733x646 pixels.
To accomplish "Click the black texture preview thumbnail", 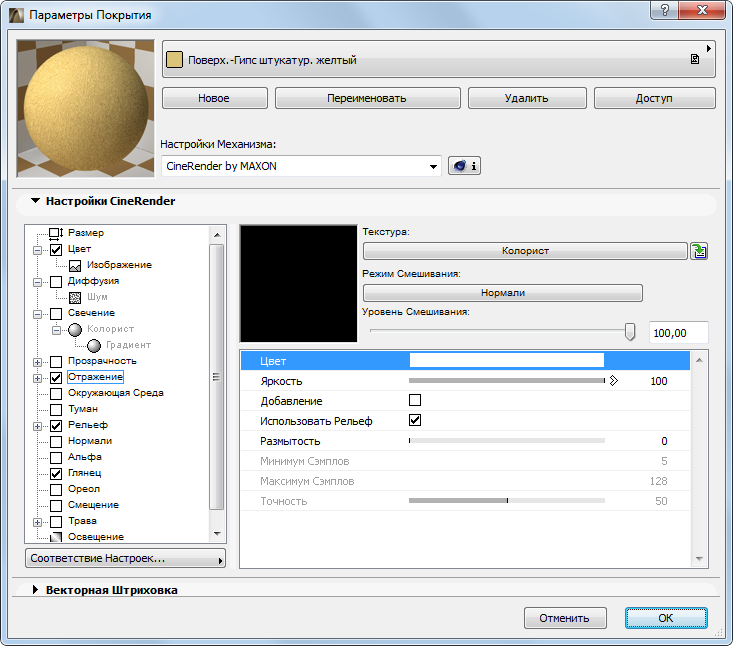I will click(x=298, y=284).
